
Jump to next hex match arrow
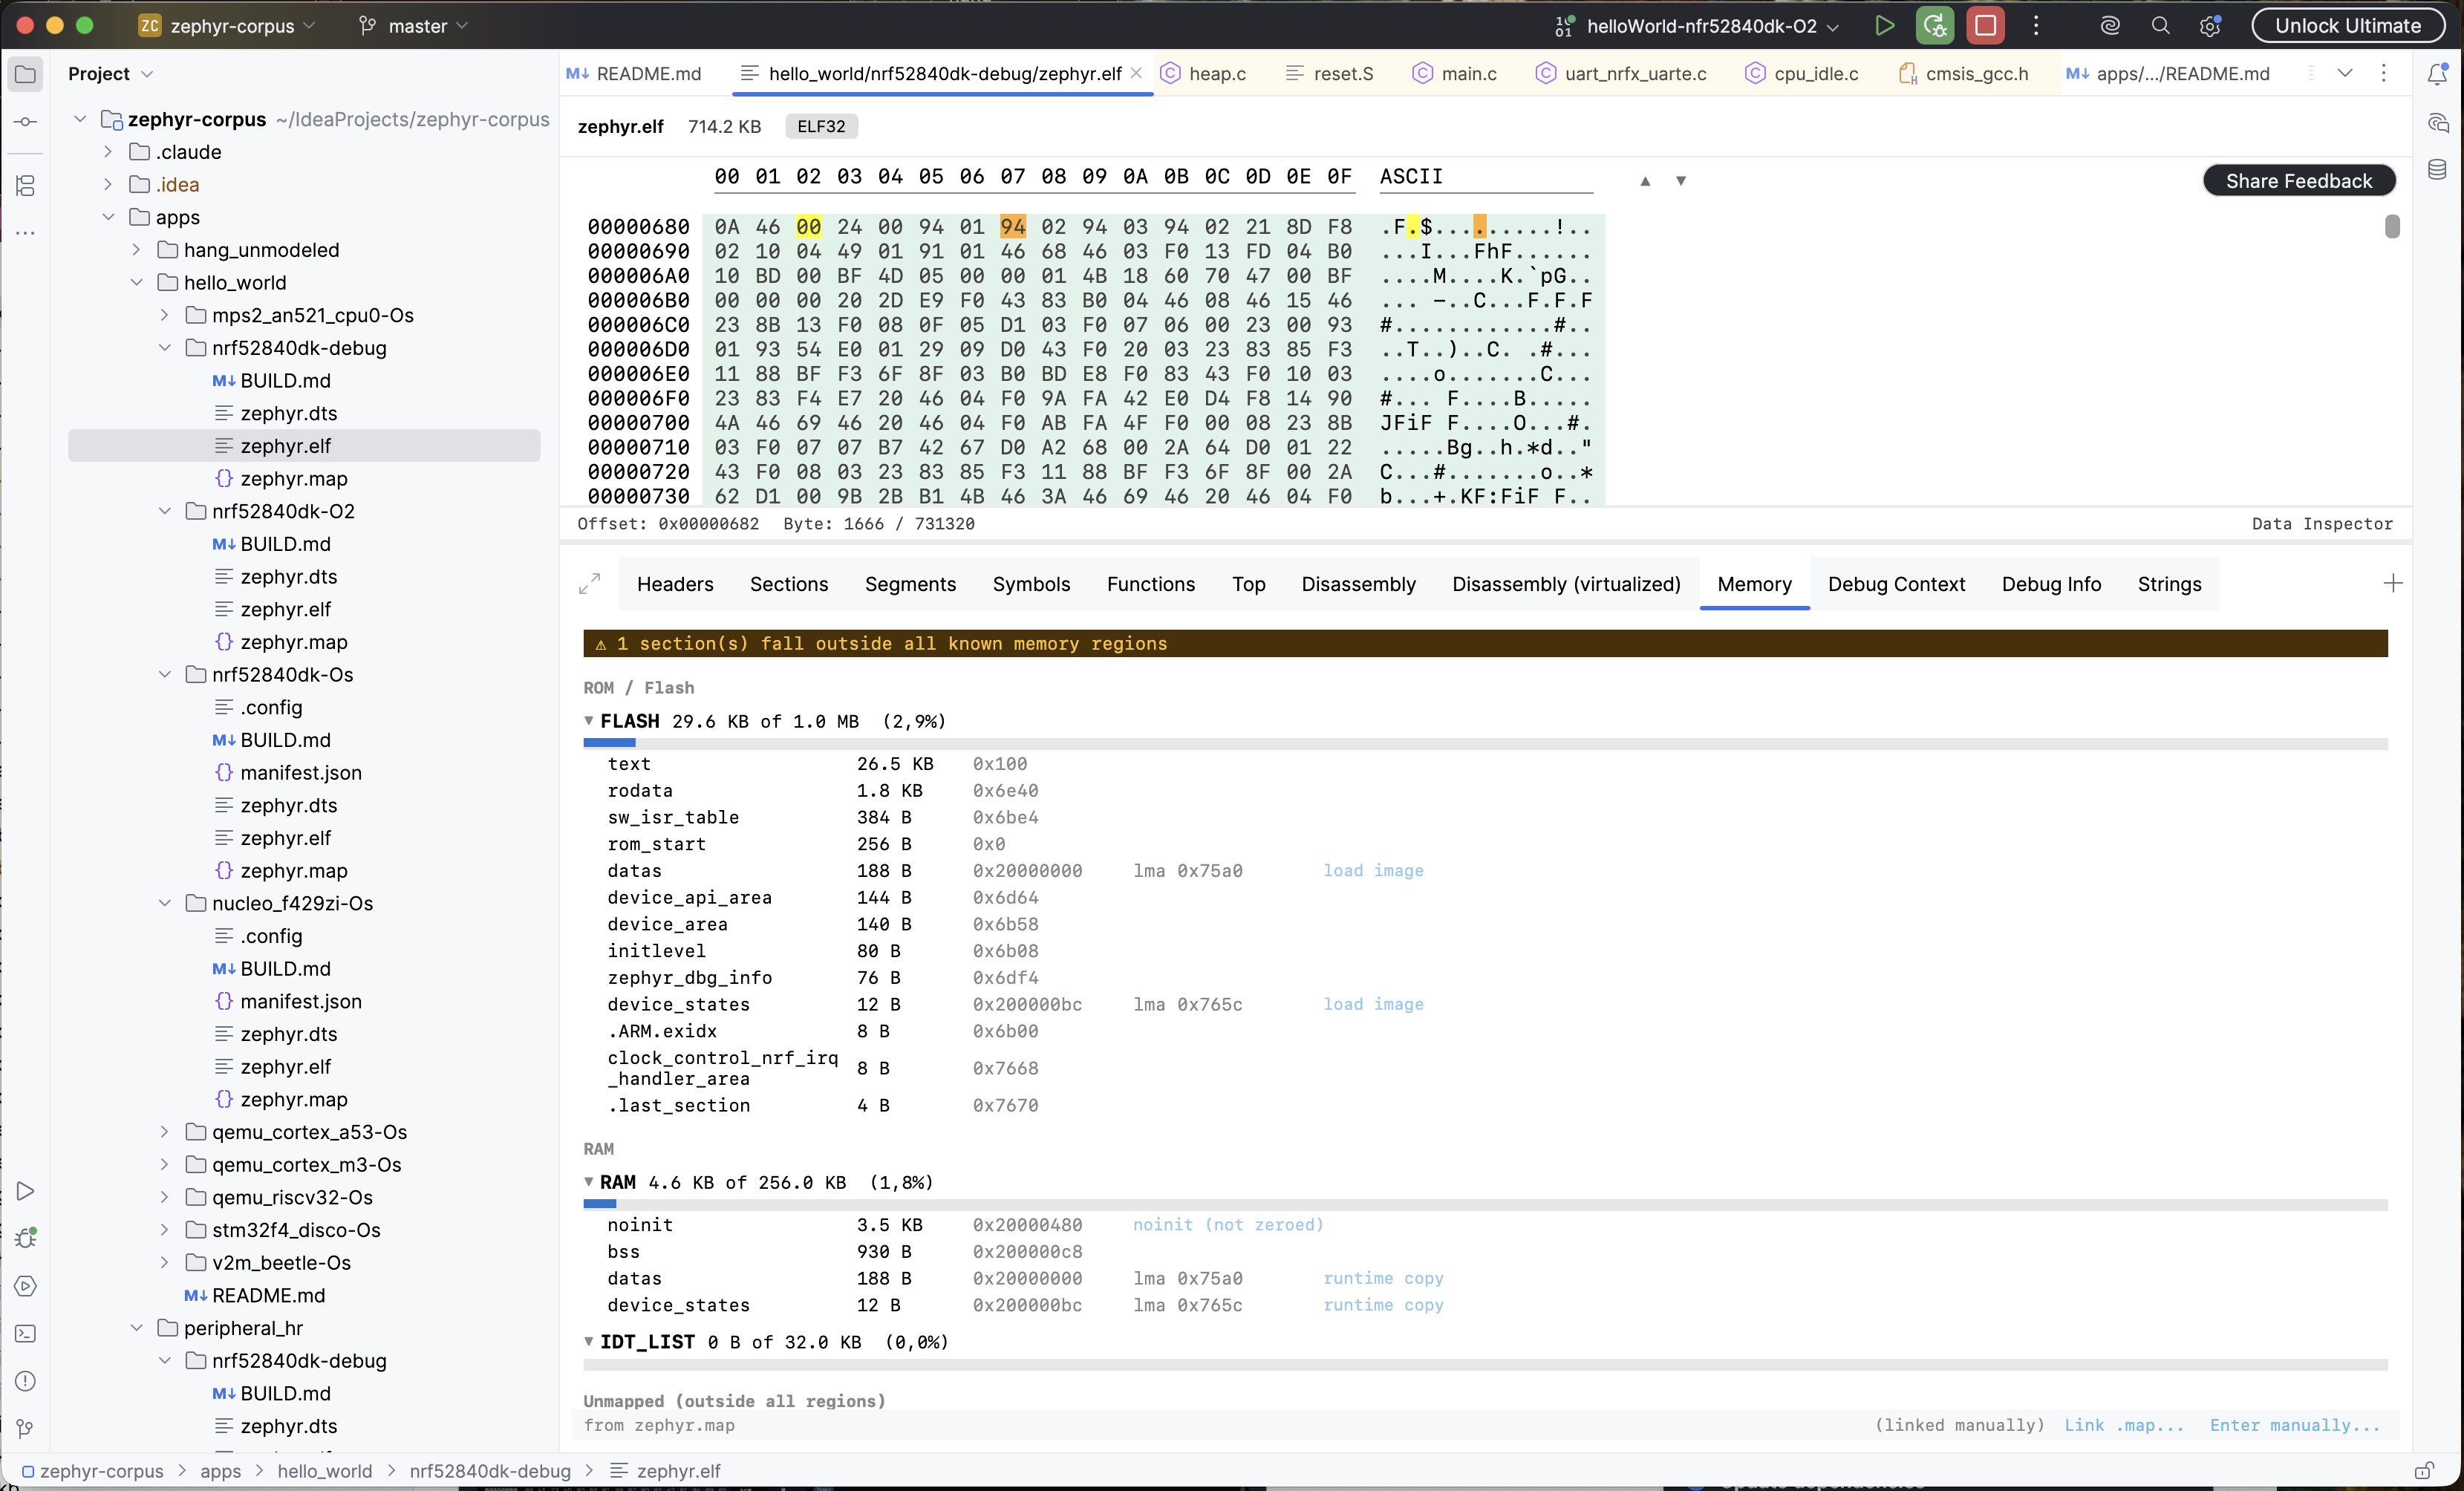click(1681, 181)
